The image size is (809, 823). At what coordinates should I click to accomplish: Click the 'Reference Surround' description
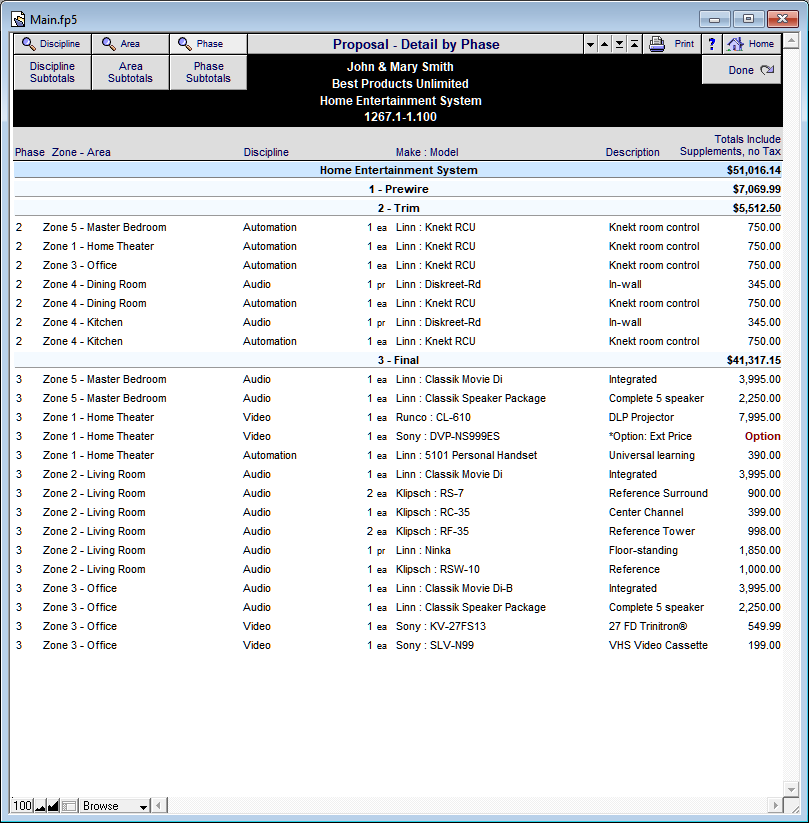coord(658,493)
